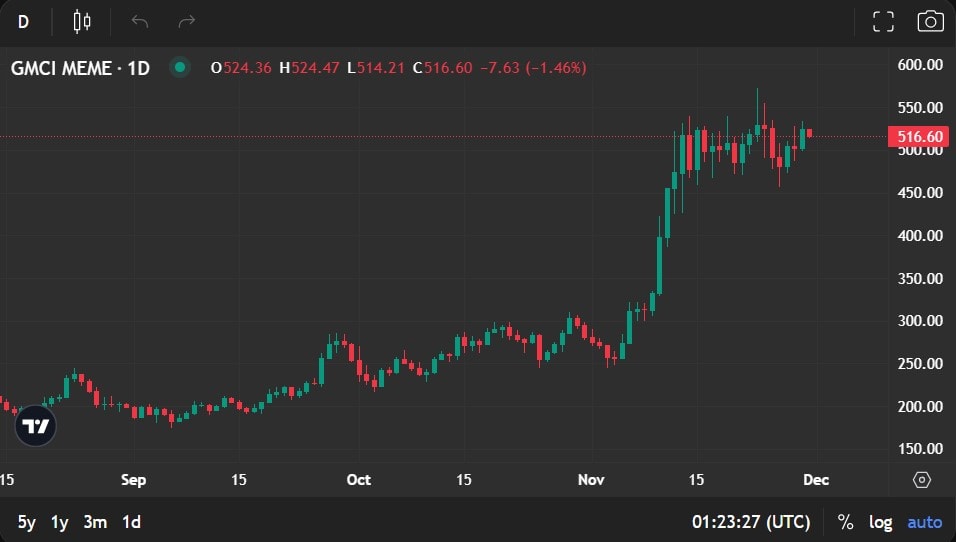Switch to the 3m time range

95,522
